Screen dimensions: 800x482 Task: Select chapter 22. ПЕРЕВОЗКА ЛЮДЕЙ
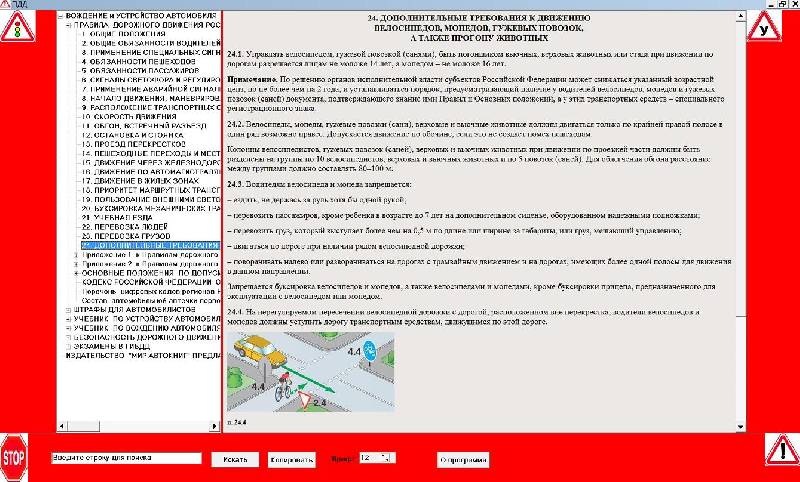point(124,226)
